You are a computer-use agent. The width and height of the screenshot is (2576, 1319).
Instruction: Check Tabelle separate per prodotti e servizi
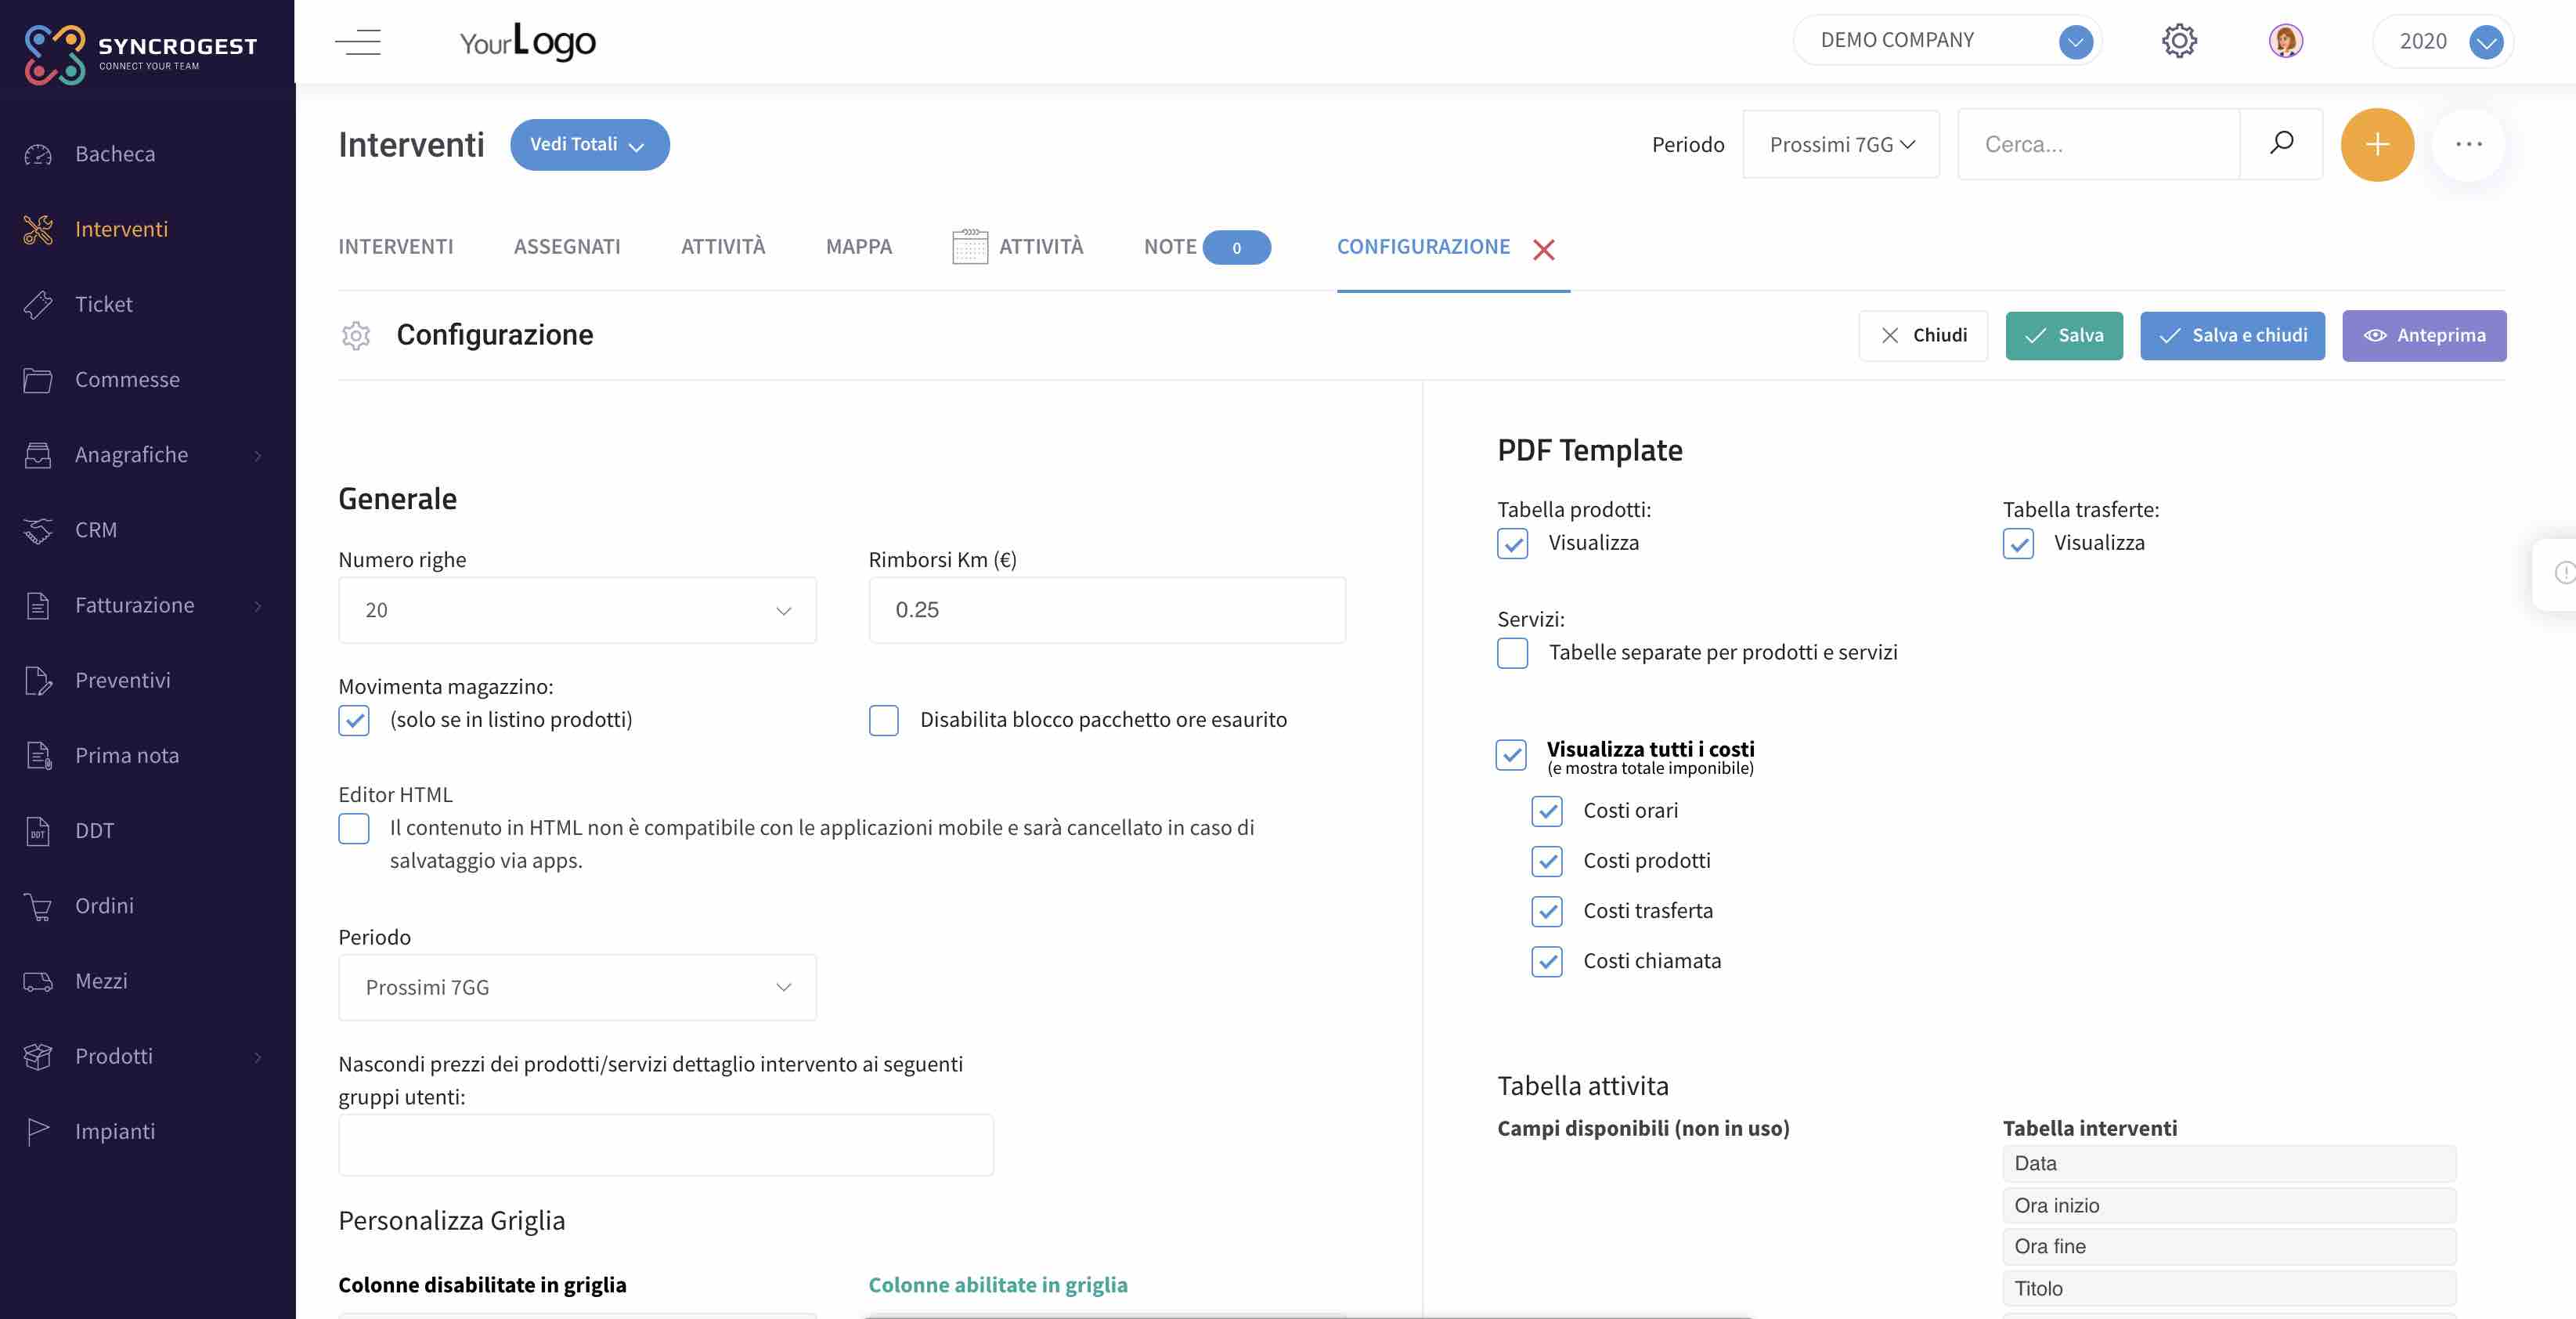1512,653
